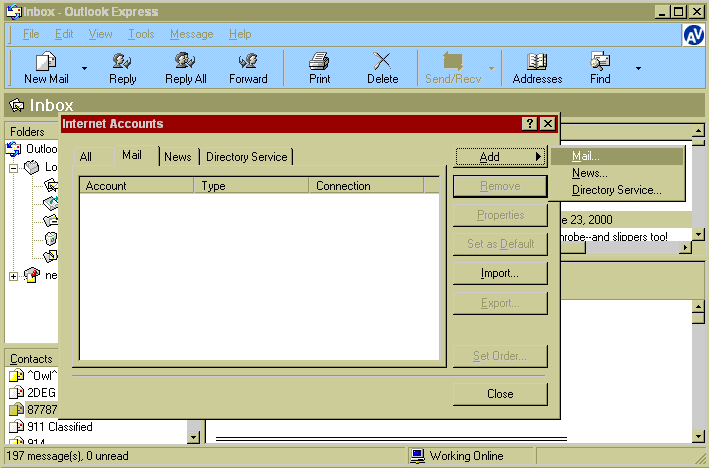Click the Set as Default button

500,244
